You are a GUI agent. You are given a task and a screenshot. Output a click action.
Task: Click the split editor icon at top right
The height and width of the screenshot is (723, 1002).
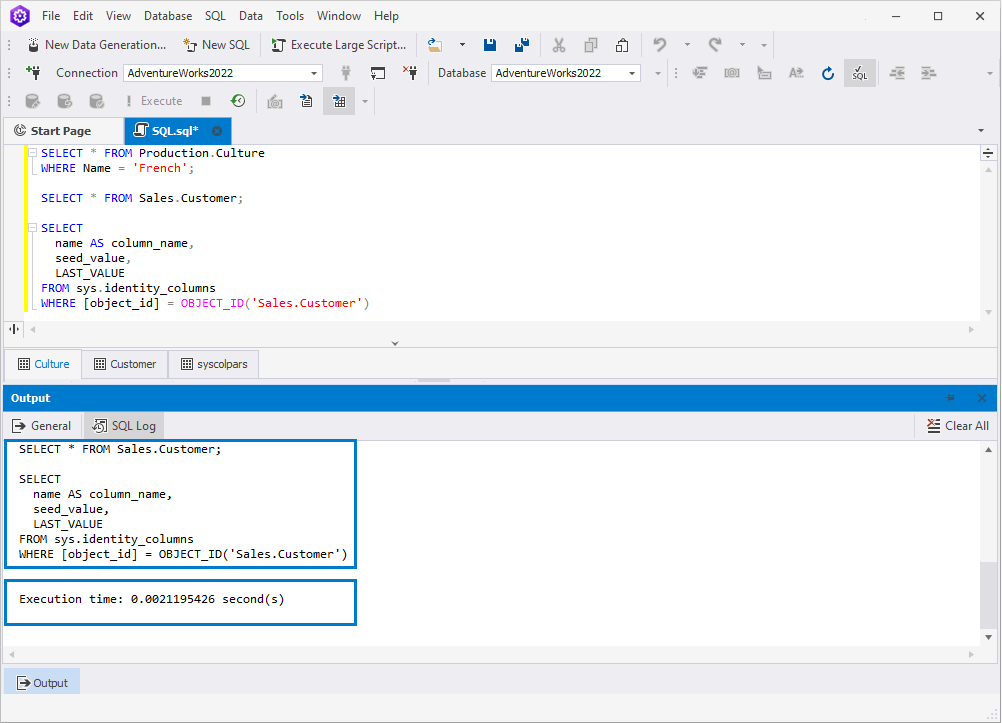pos(987,153)
